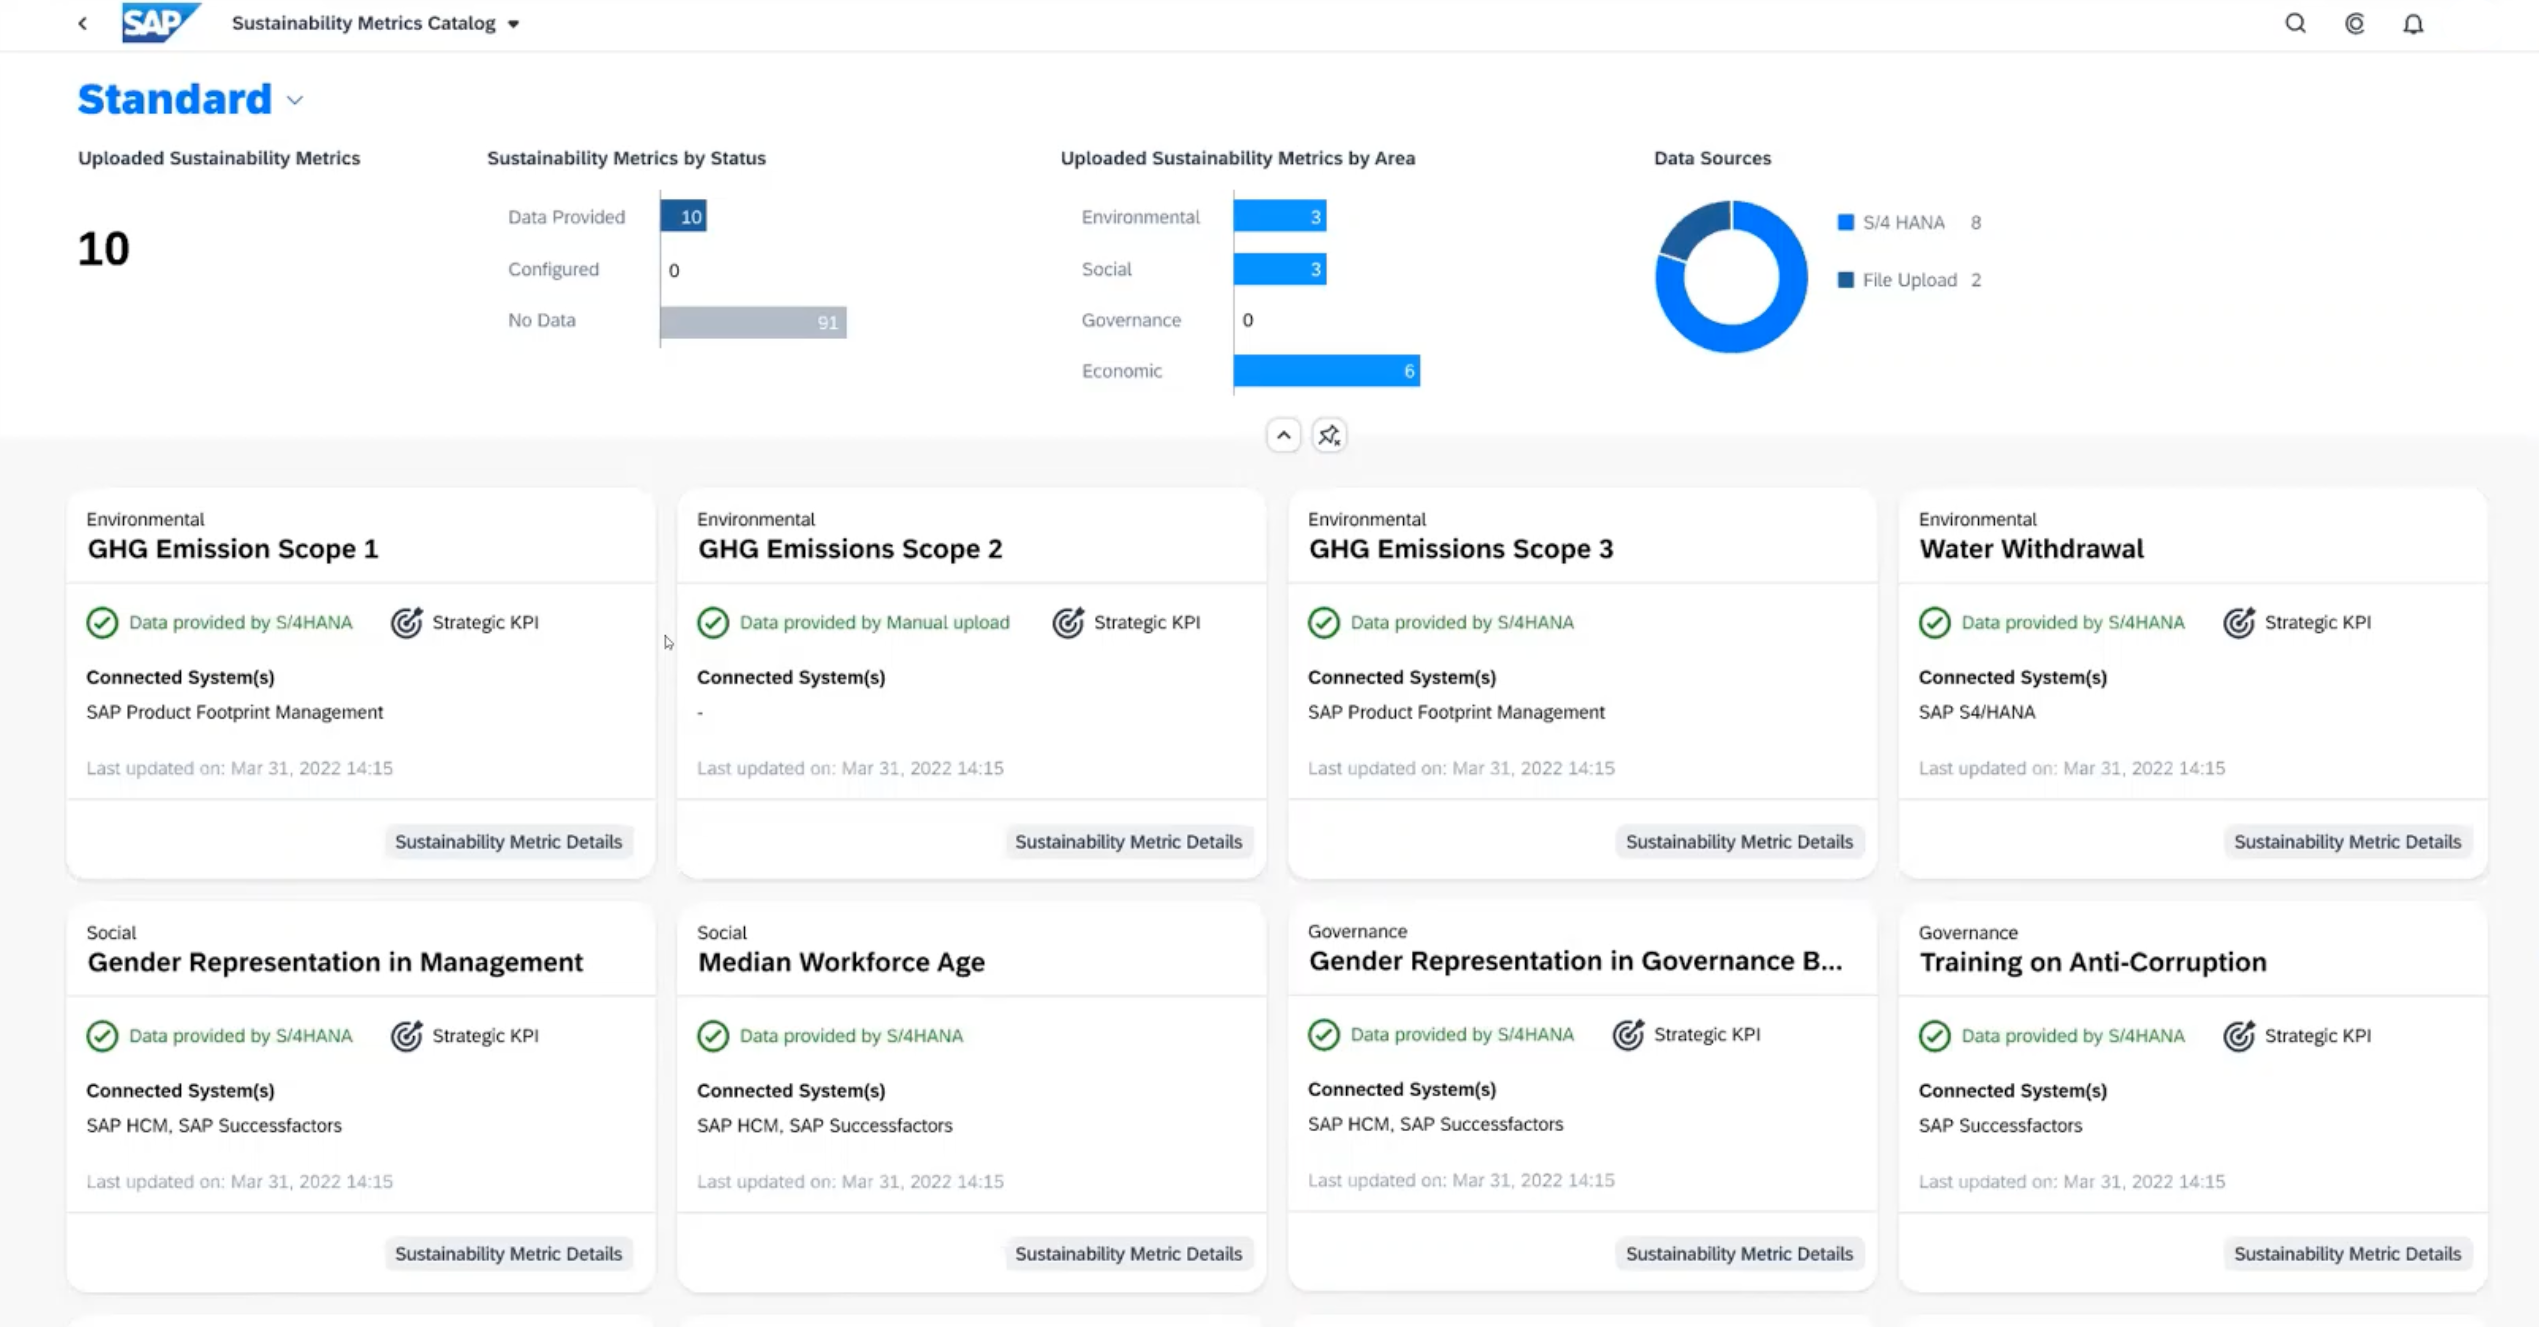Click the No Data bar showing 91
Viewport: 2539px width, 1327px height.
753,322
